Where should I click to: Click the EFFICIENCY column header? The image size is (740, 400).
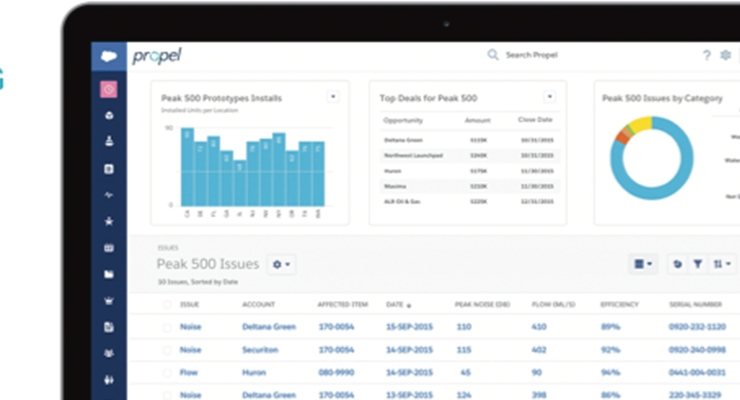pyautogui.click(x=620, y=305)
